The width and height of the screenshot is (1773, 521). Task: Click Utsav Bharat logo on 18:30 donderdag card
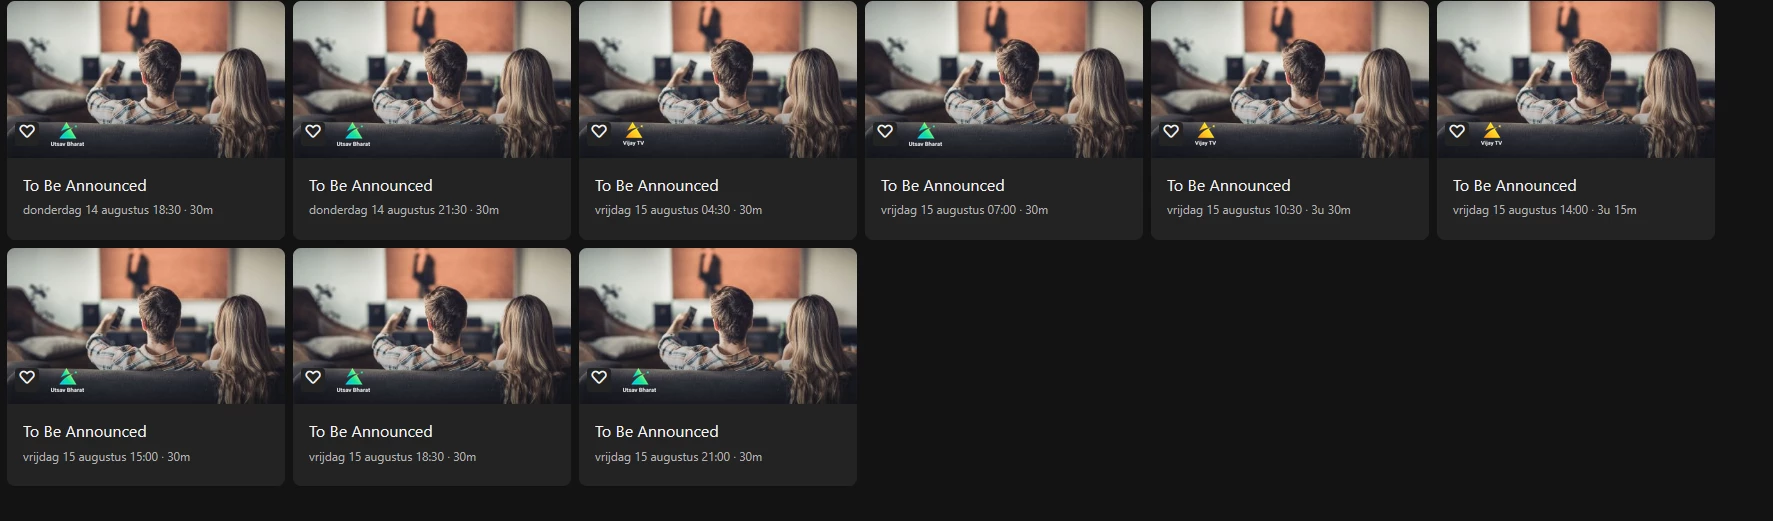(68, 134)
